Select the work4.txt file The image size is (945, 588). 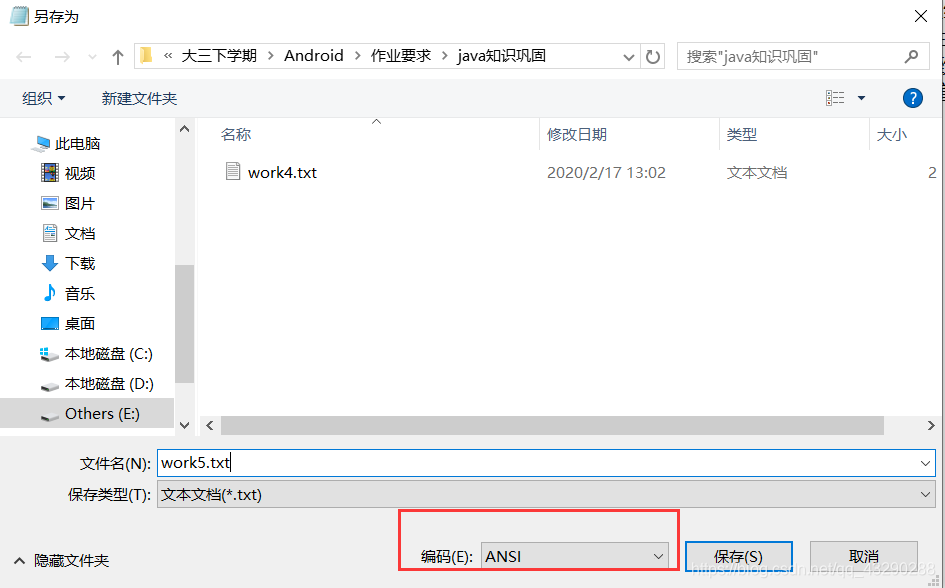click(282, 173)
